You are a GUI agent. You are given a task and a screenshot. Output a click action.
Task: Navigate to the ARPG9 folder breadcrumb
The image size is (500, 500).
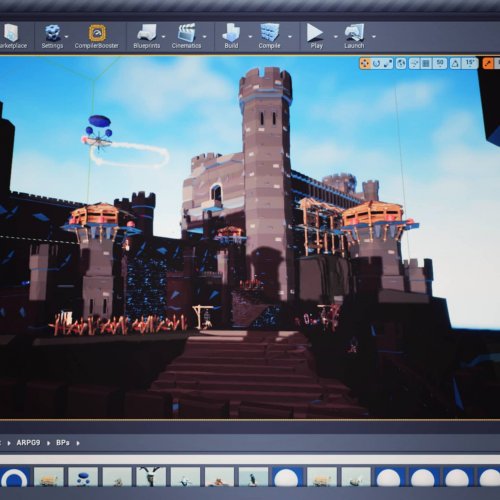pos(28,443)
